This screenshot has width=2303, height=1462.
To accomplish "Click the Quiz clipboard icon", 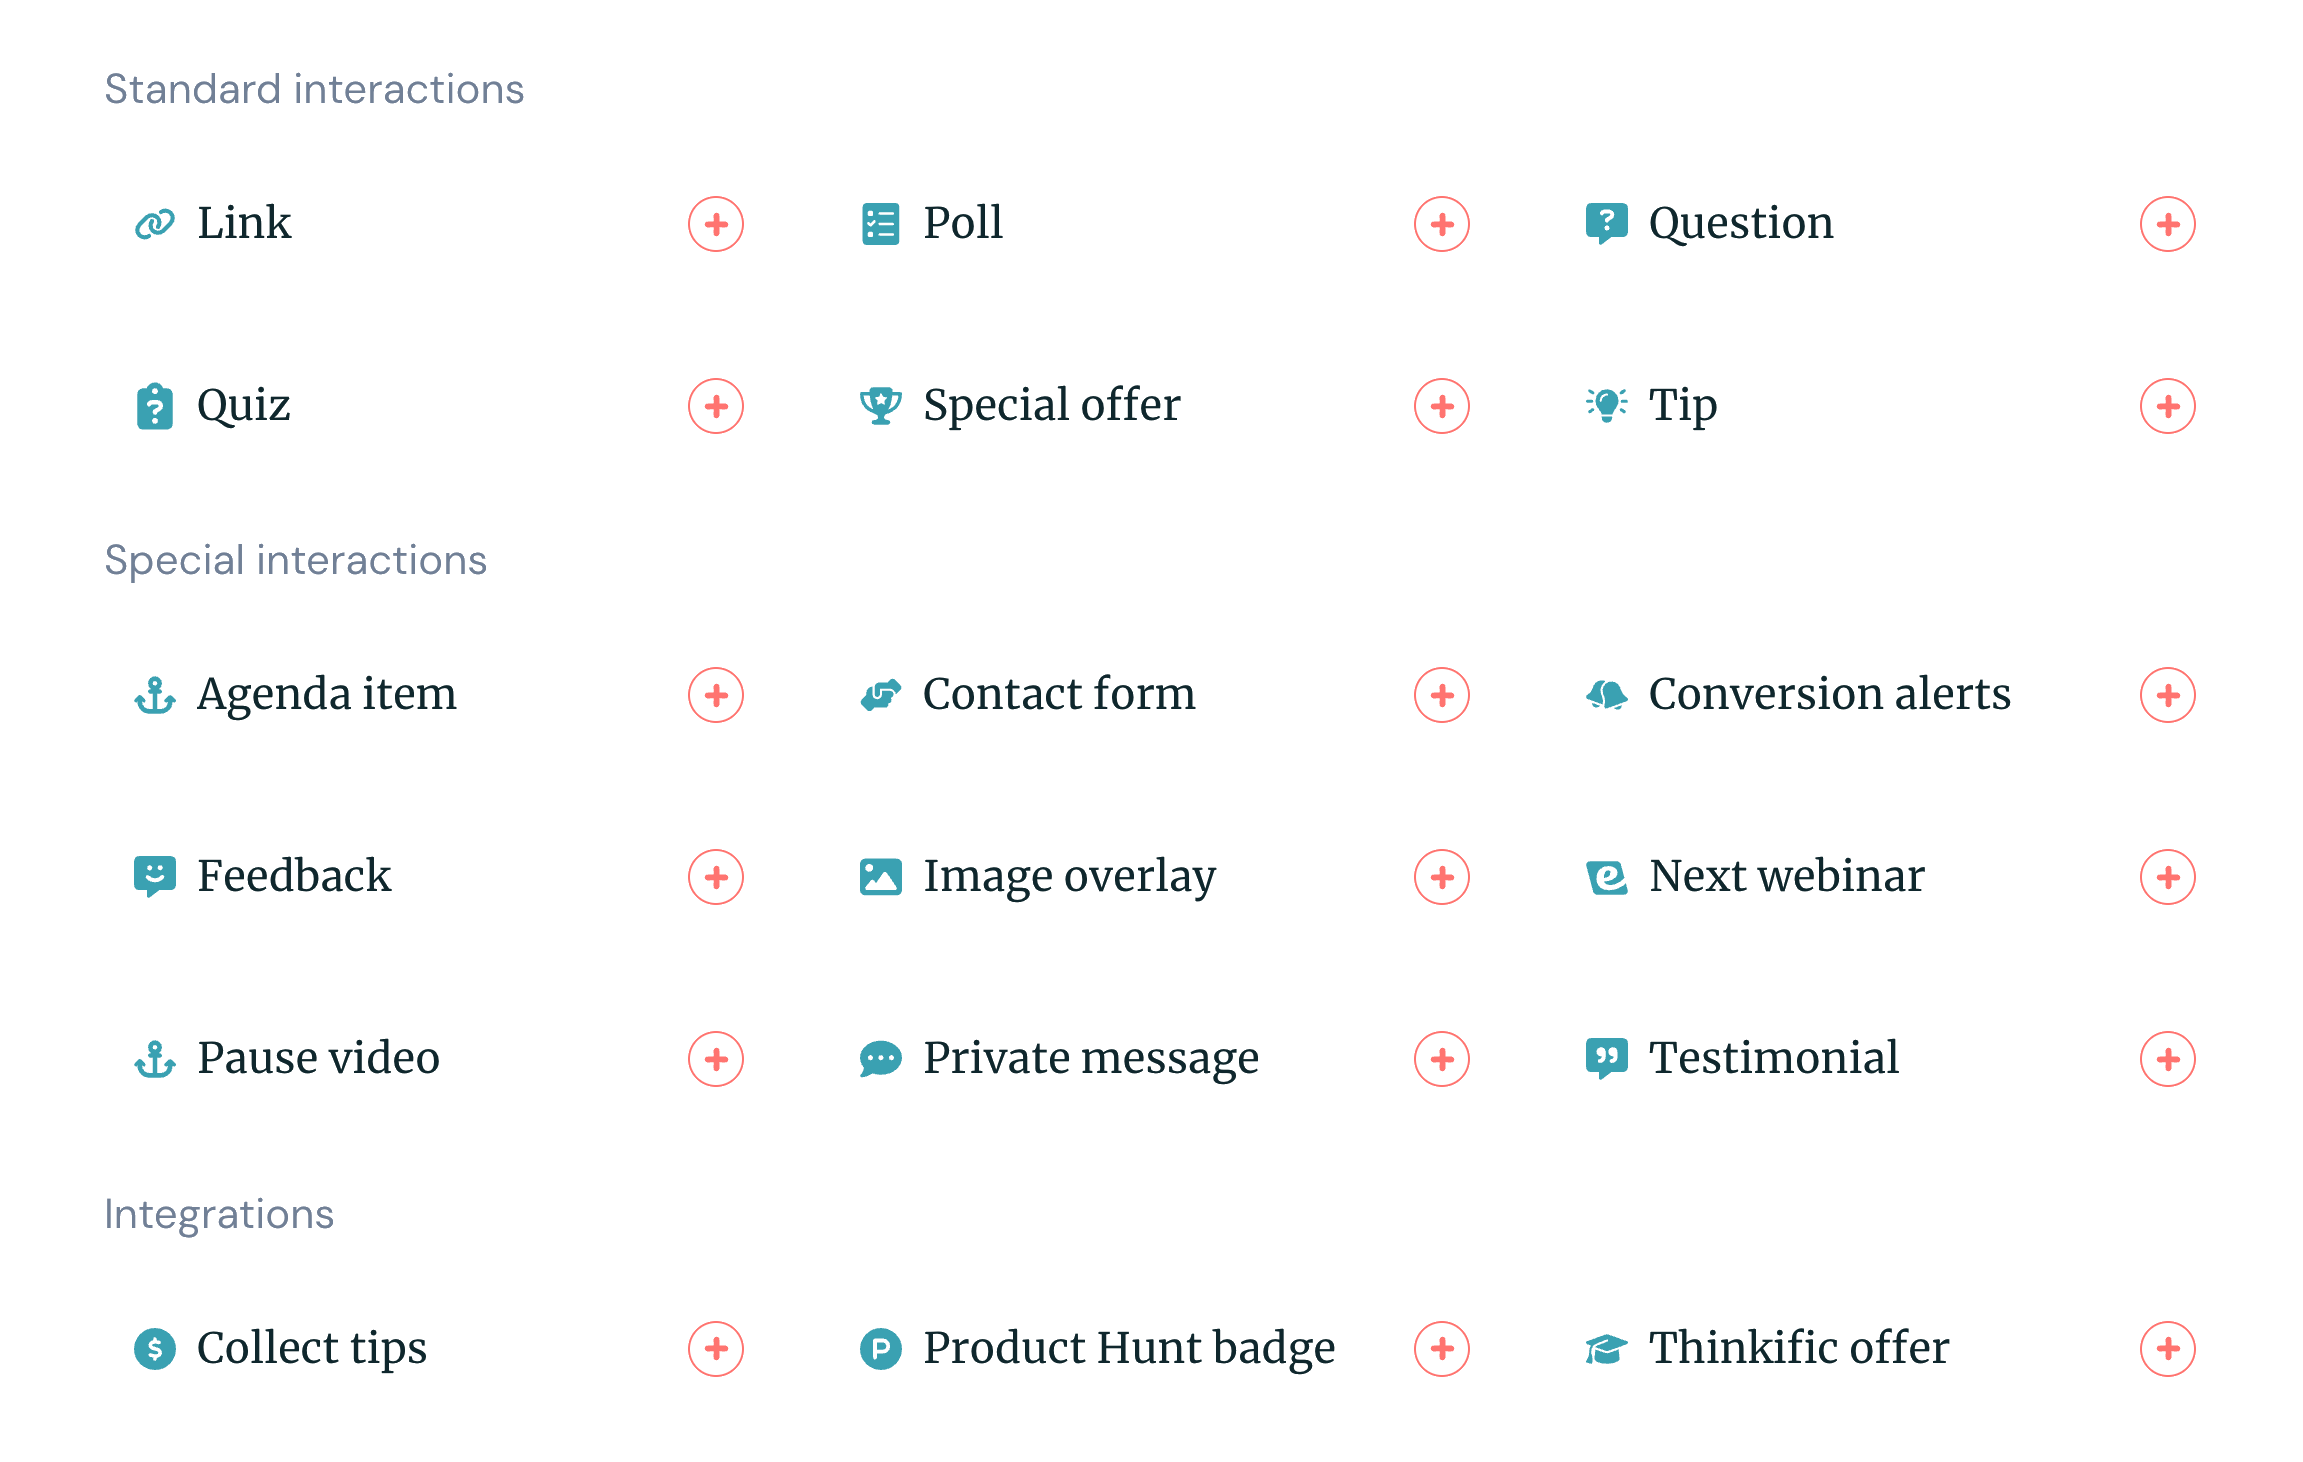I will click(155, 406).
